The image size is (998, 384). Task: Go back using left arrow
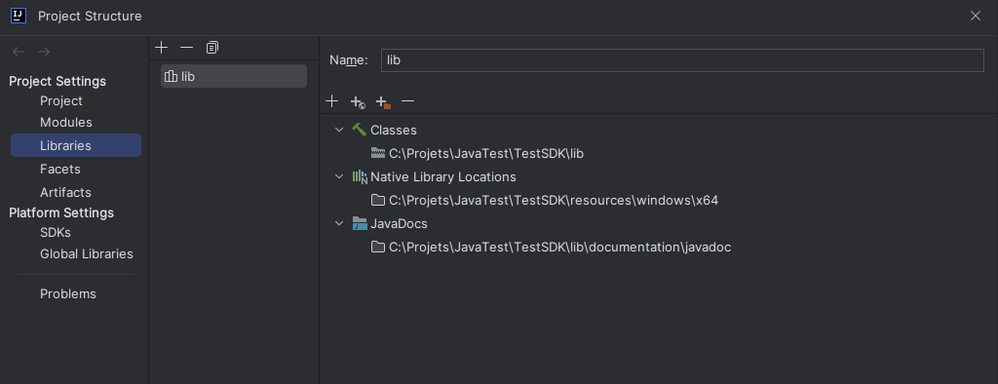pos(18,52)
